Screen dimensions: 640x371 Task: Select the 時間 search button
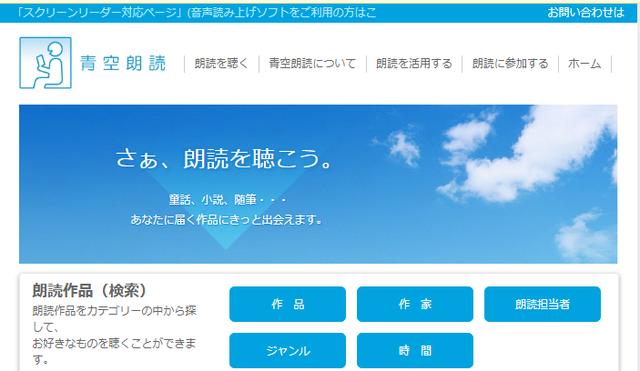coord(415,351)
